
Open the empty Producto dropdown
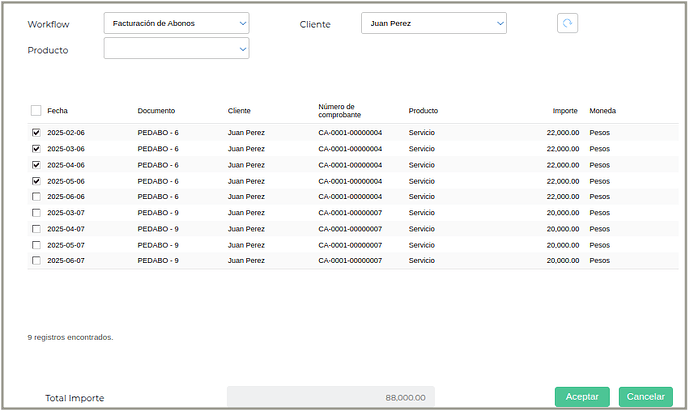coord(176,48)
